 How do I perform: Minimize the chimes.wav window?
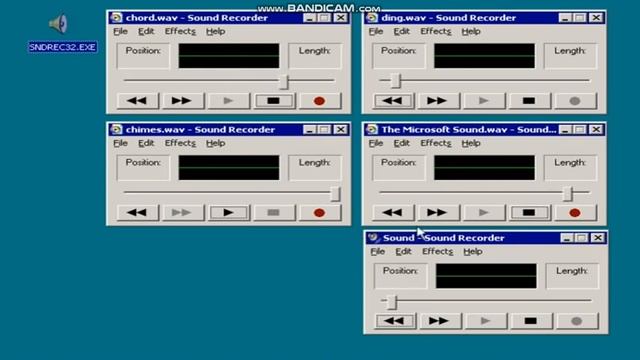309,130
